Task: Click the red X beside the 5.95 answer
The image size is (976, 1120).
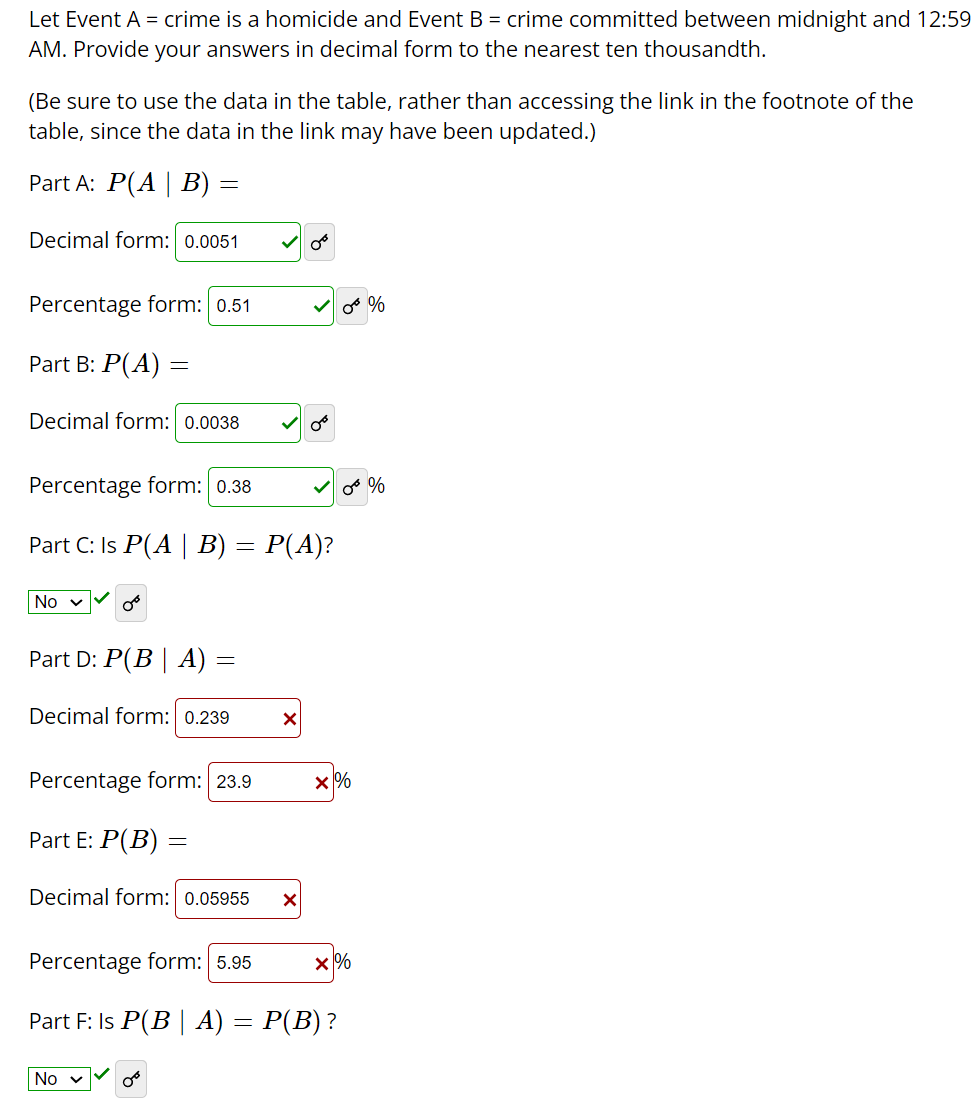Action: pyautogui.click(x=322, y=962)
